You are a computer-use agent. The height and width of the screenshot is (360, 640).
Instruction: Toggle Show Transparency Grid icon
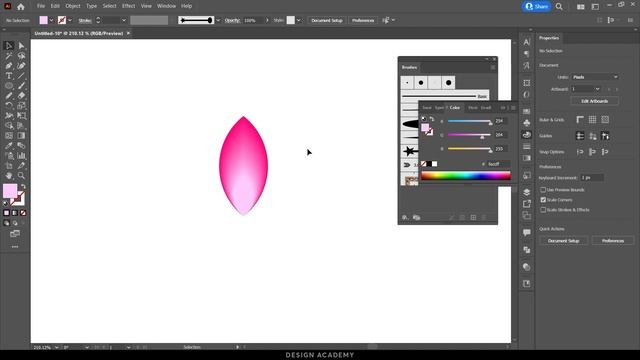(x=605, y=120)
